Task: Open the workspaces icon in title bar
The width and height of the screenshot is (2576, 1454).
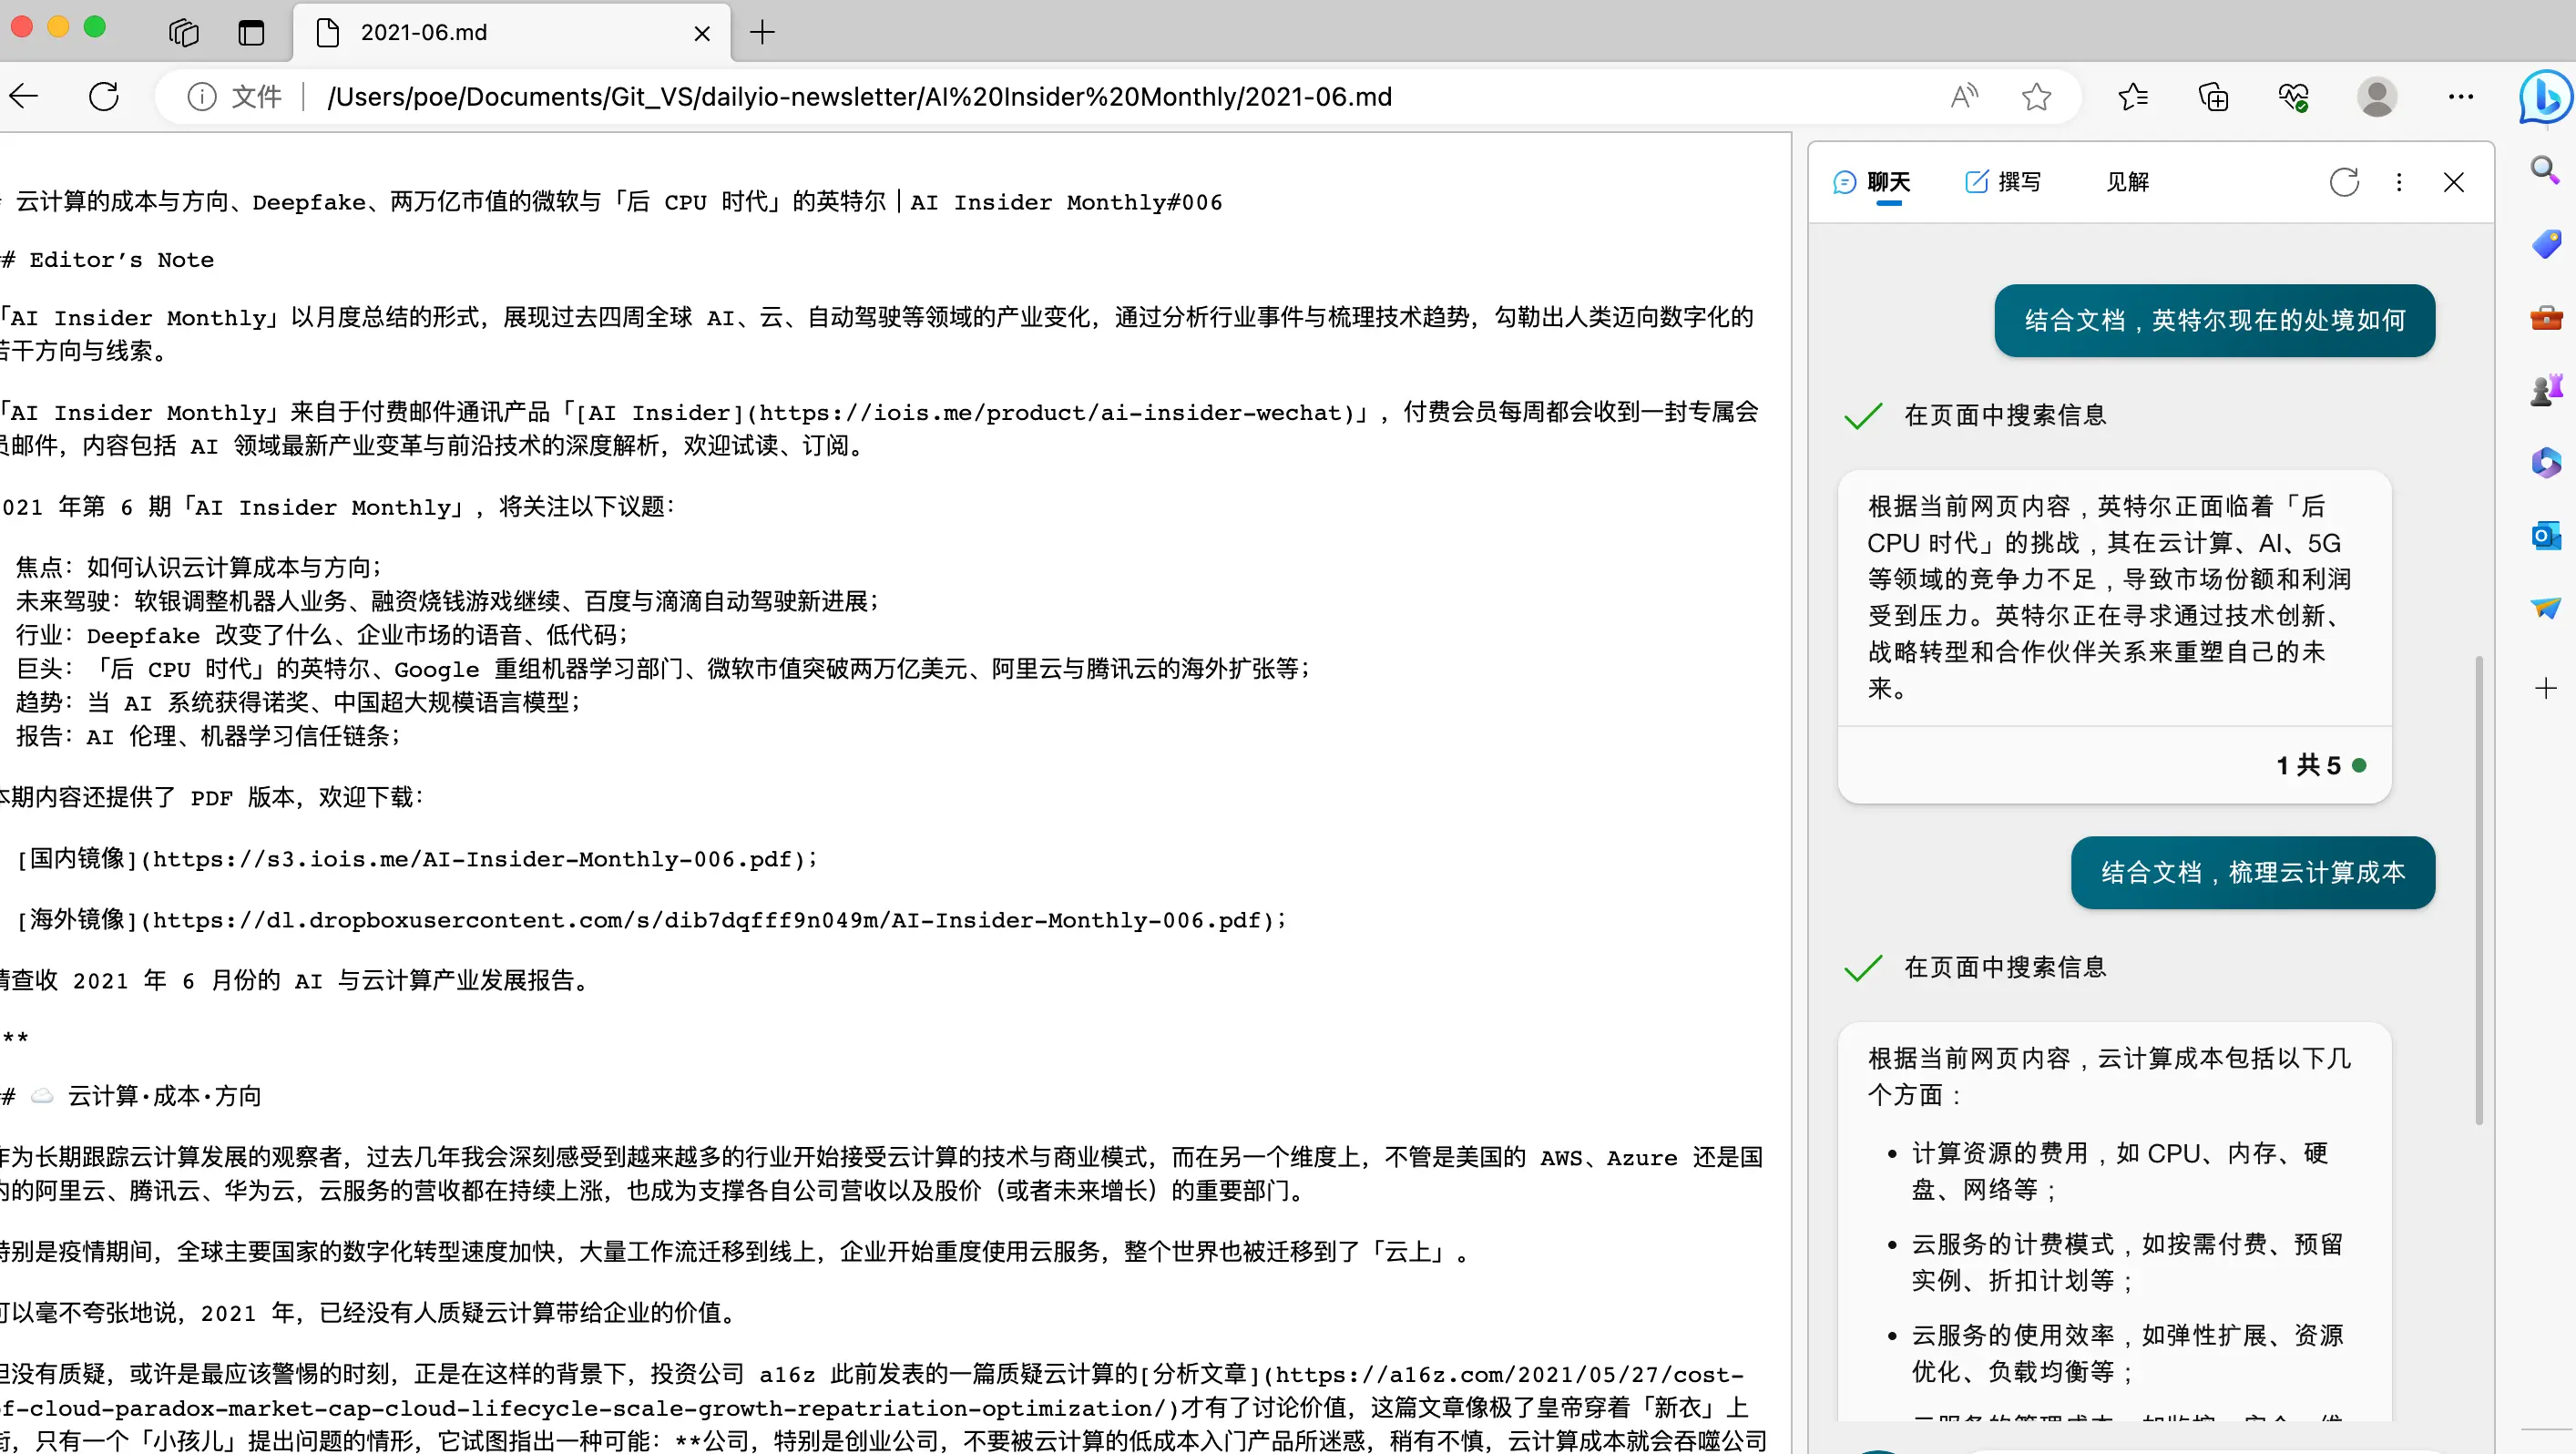Action: 184,33
